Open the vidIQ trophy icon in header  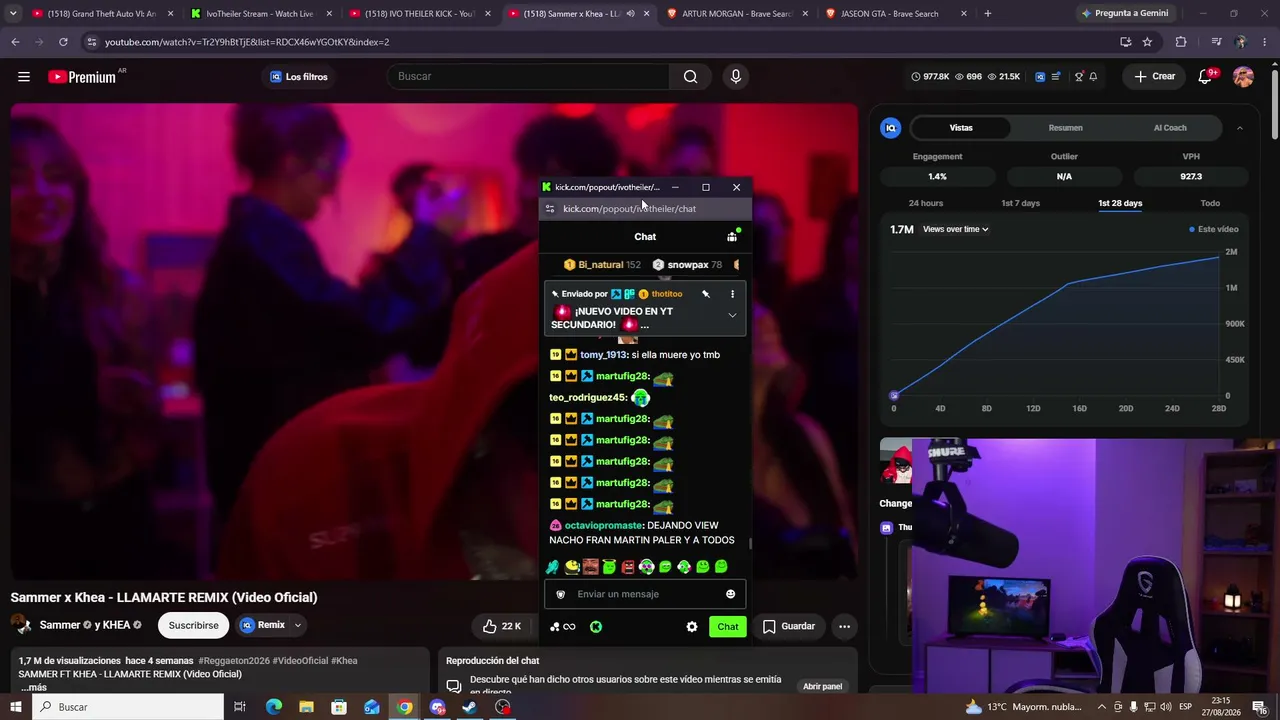point(1078,77)
